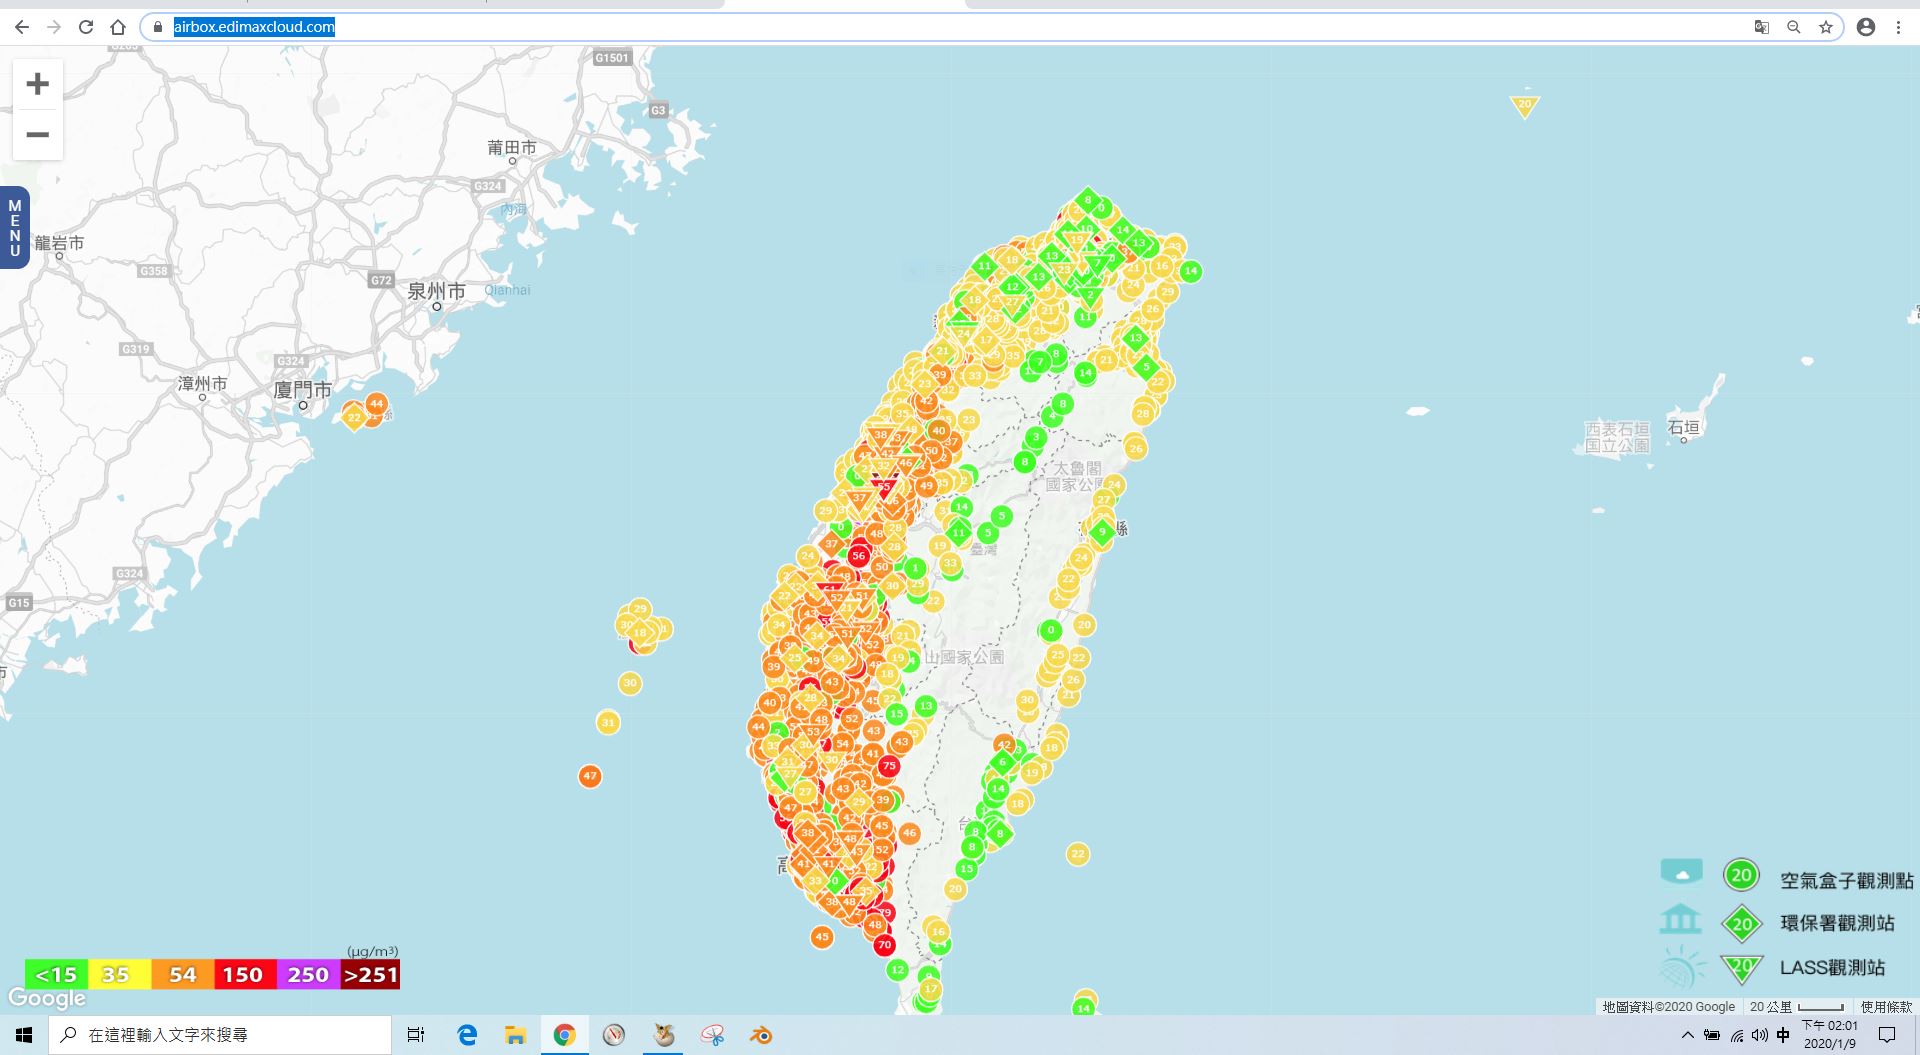Expand the blue MENU side tab
1920x1055 pixels.
pos(14,228)
